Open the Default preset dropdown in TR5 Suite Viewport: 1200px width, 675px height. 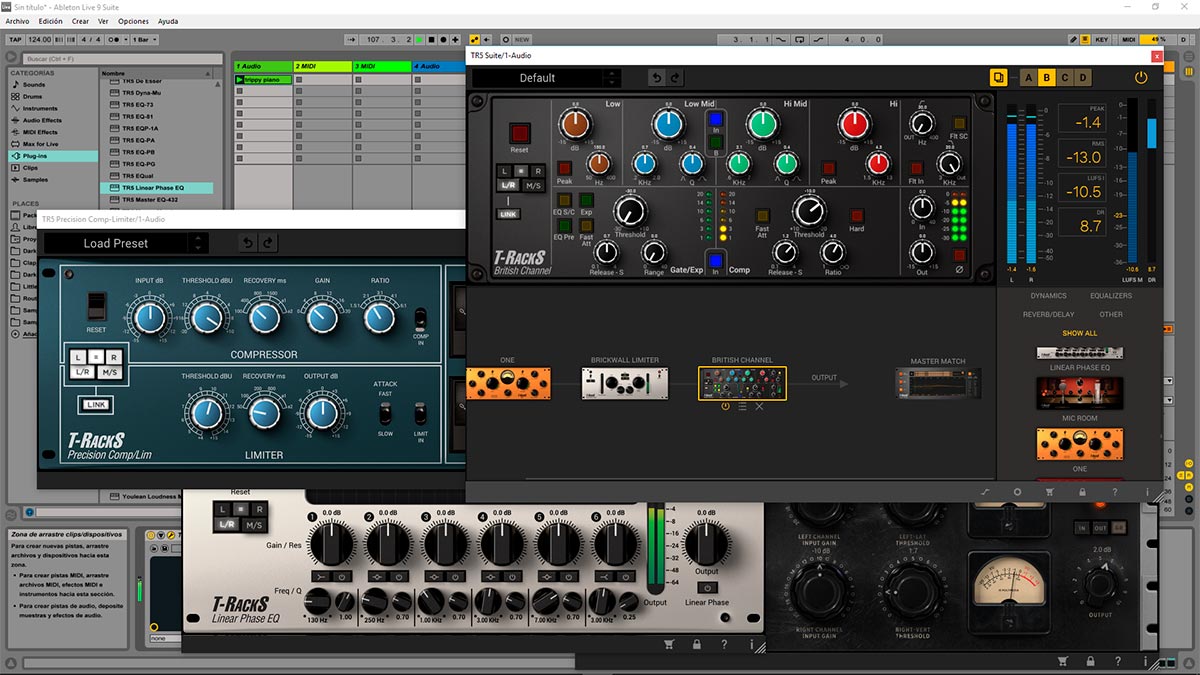(537, 78)
